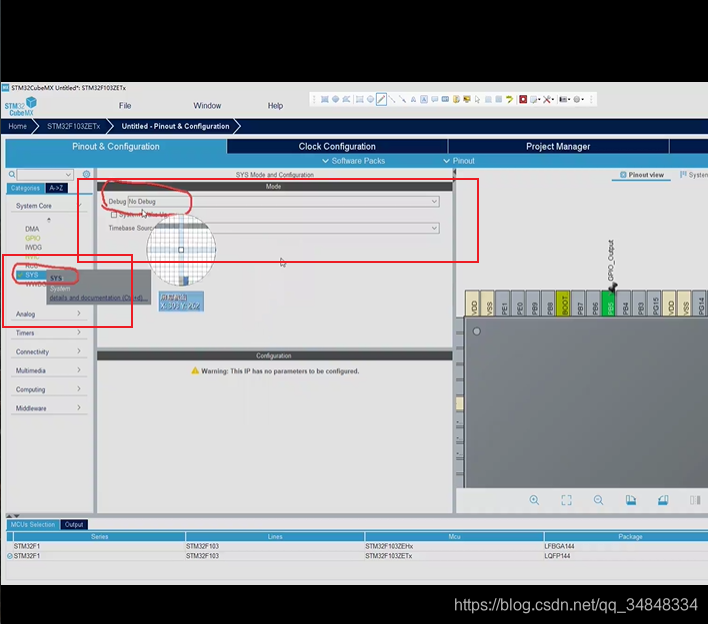
Task: Click the peripheral search magnifier icon
Action: pos(12,174)
